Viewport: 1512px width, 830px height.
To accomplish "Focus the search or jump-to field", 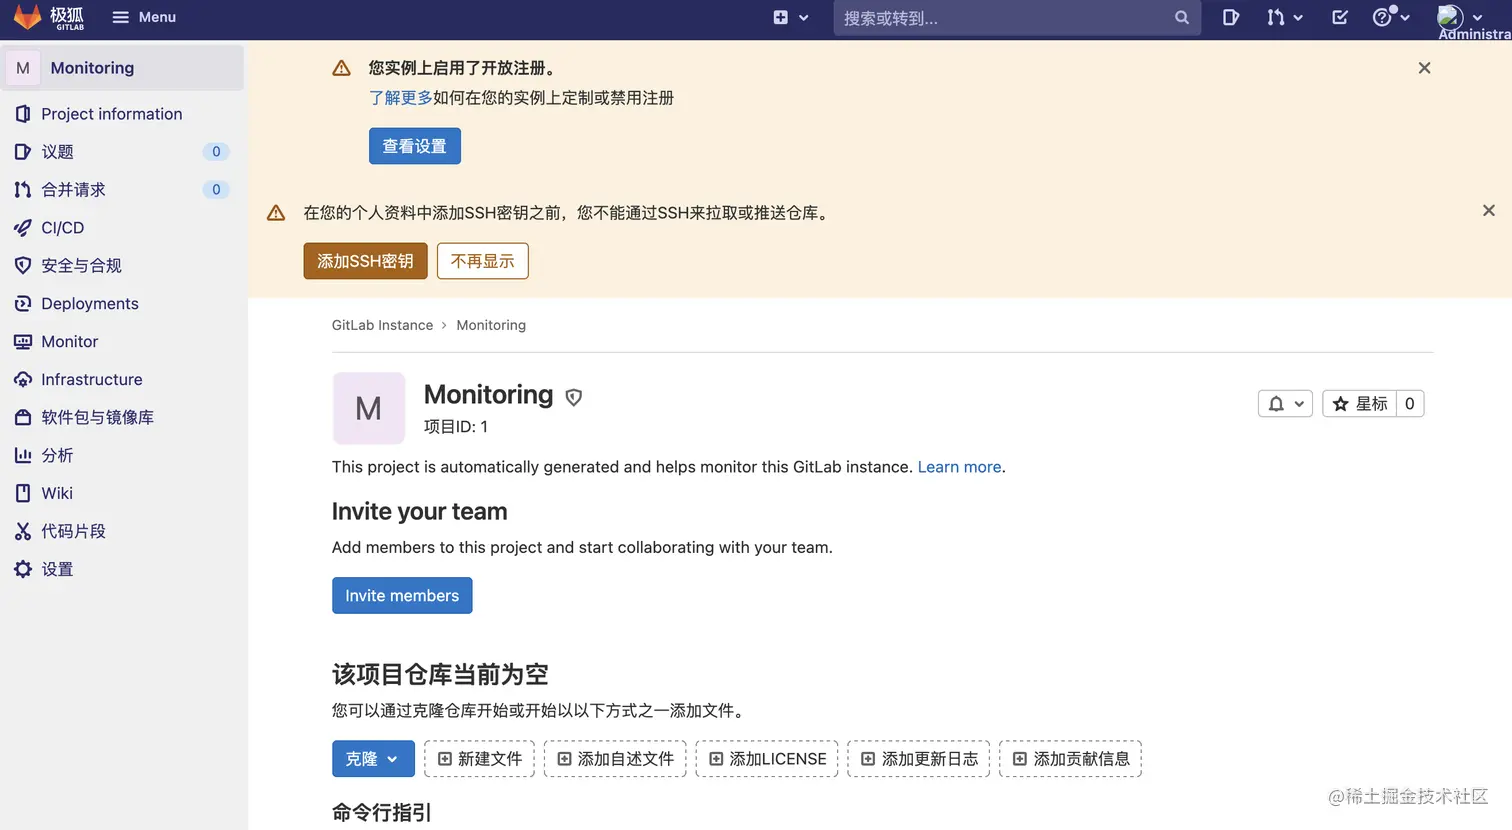I will [1017, 17].
